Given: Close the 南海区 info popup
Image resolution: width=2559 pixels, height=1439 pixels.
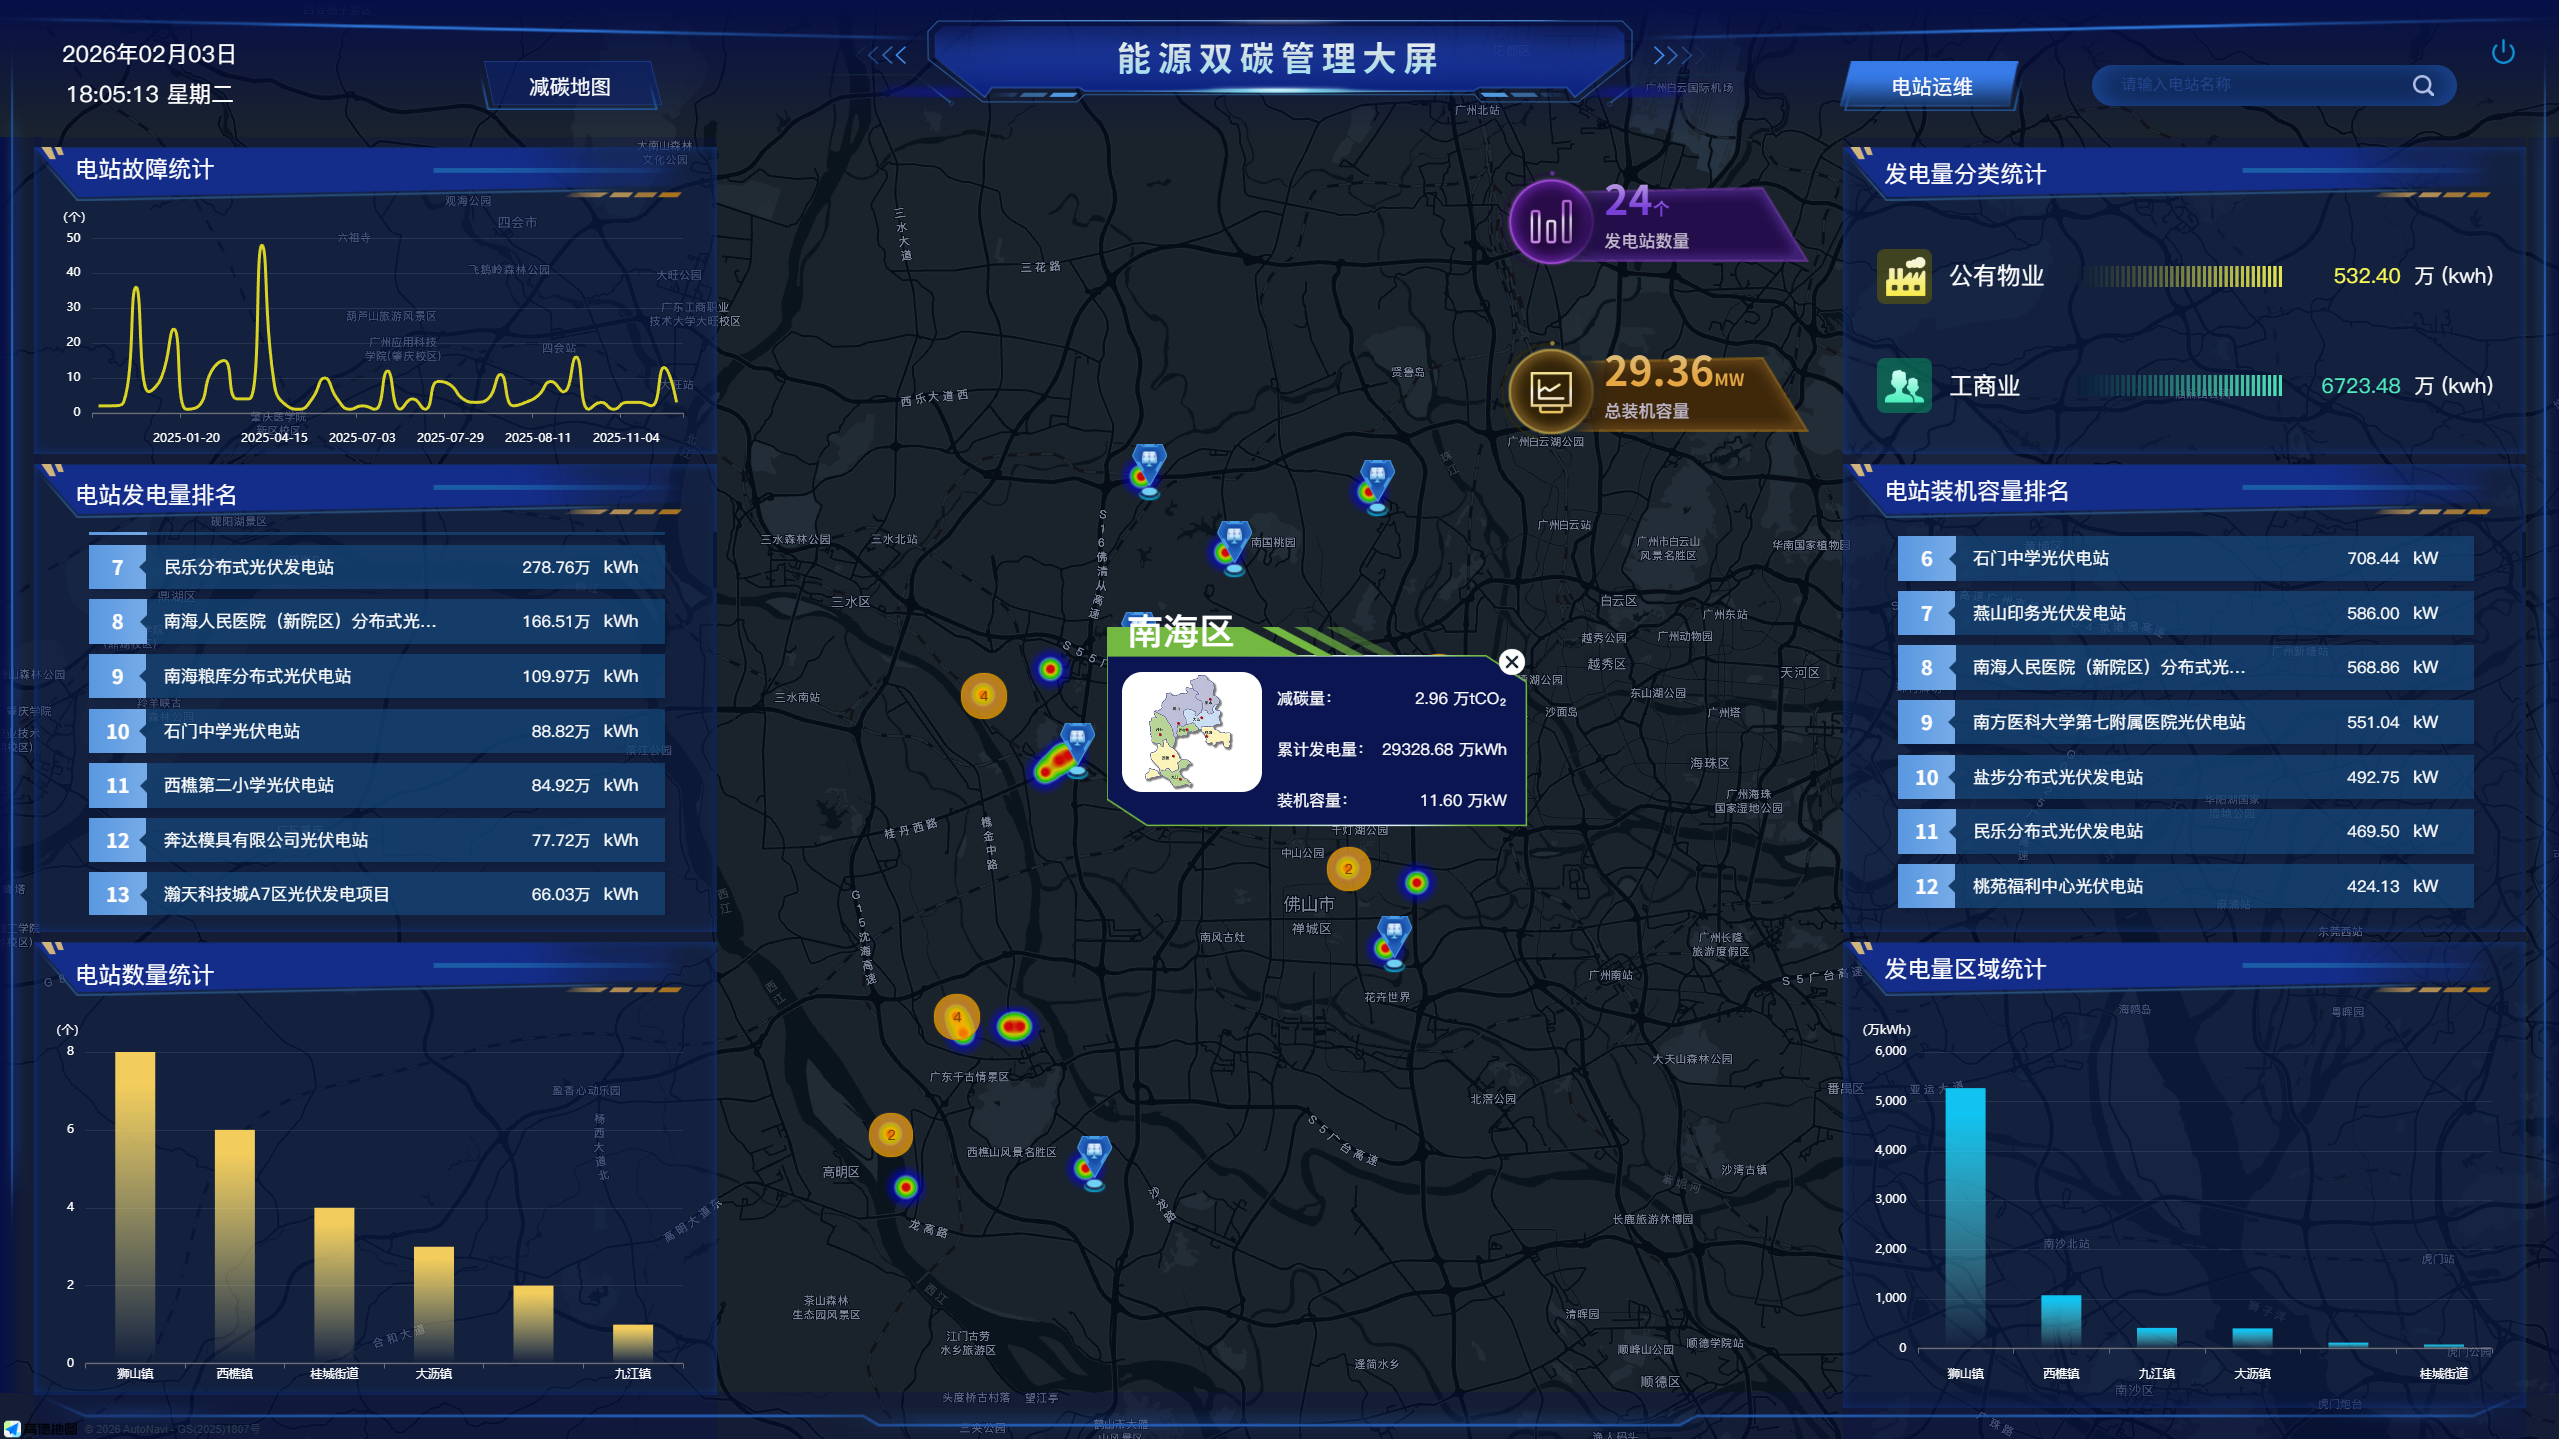Looking at the screenshot, I should point(1511,661).
